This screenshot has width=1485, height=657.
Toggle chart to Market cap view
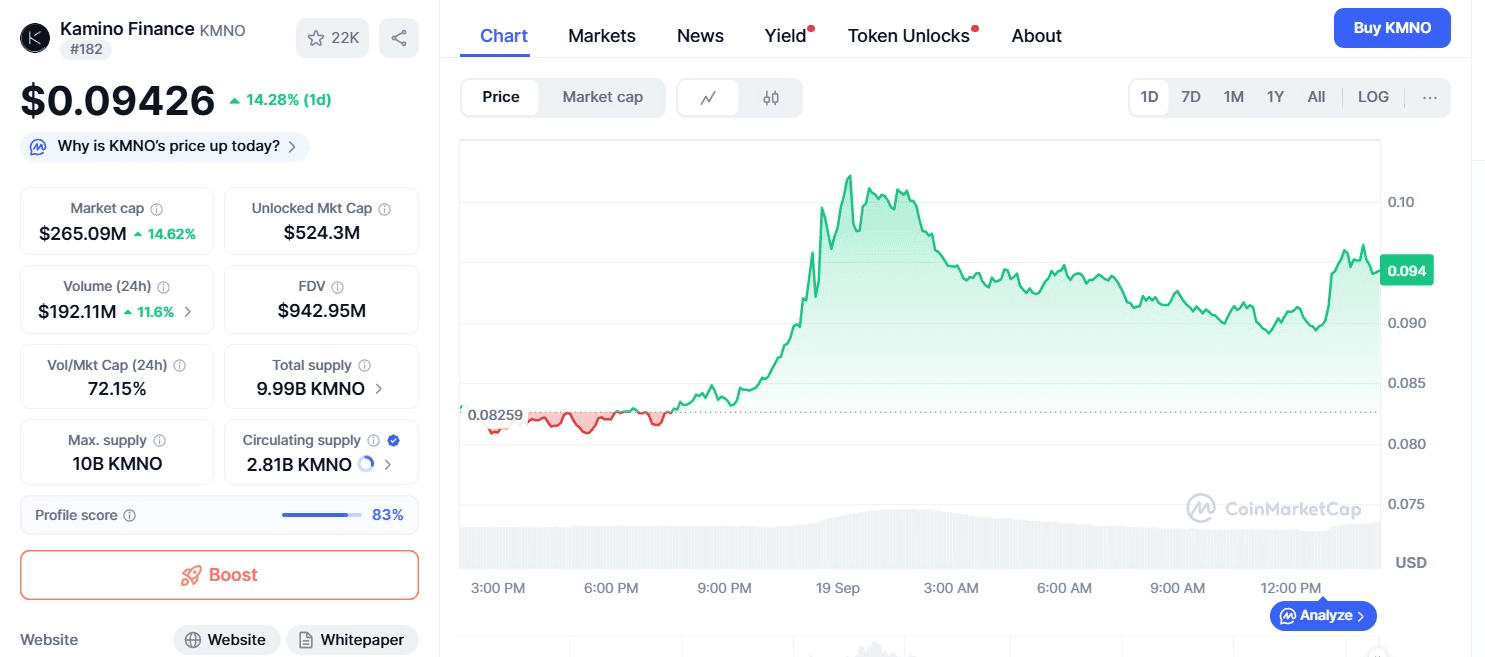[602, 97]
